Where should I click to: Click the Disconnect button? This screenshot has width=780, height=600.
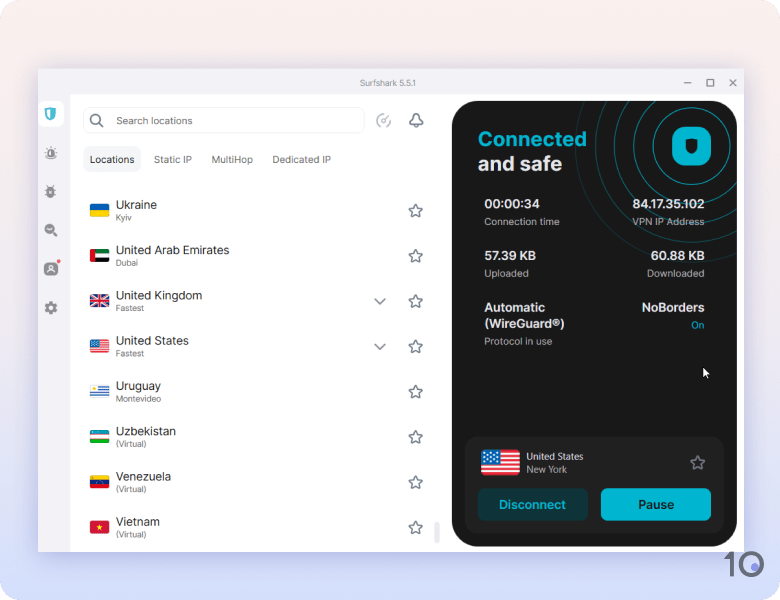[x=533, y=504]
